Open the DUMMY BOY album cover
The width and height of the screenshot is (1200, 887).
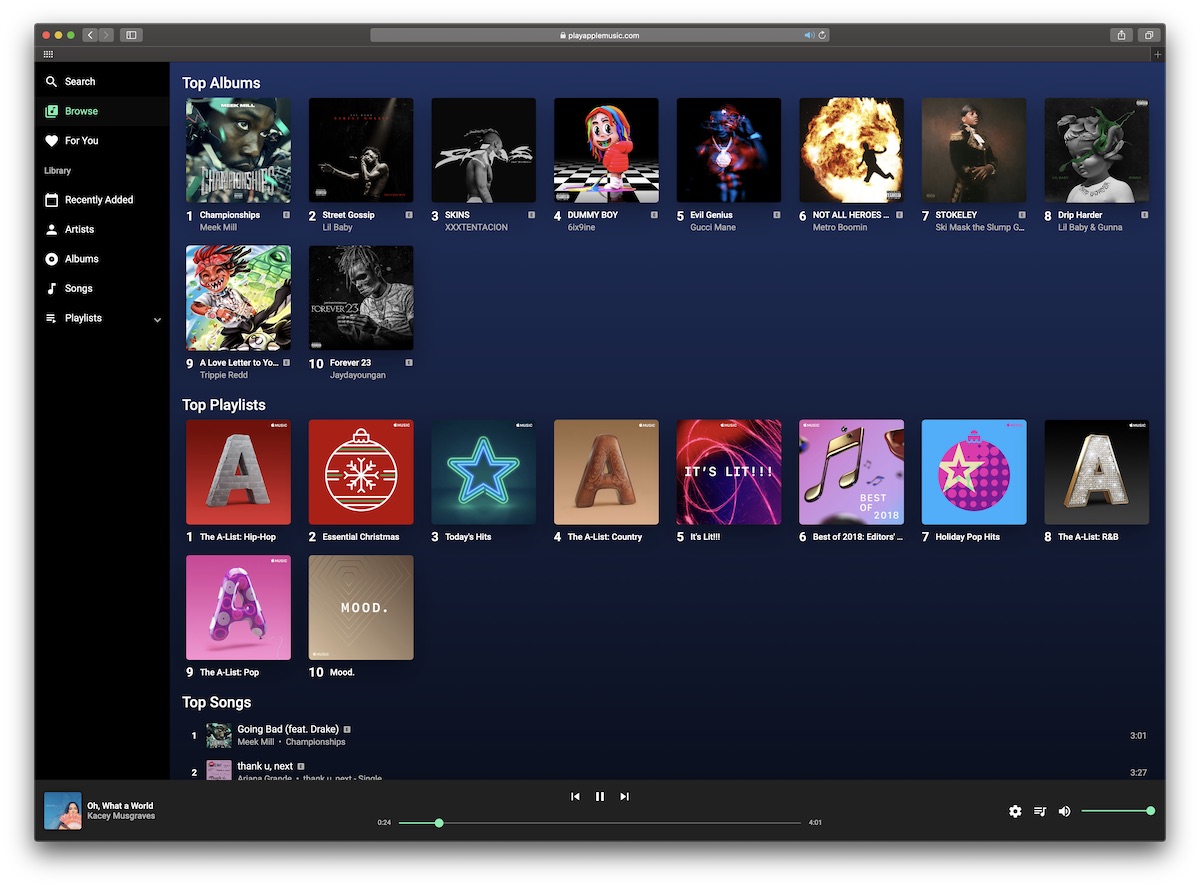point(606,150)
